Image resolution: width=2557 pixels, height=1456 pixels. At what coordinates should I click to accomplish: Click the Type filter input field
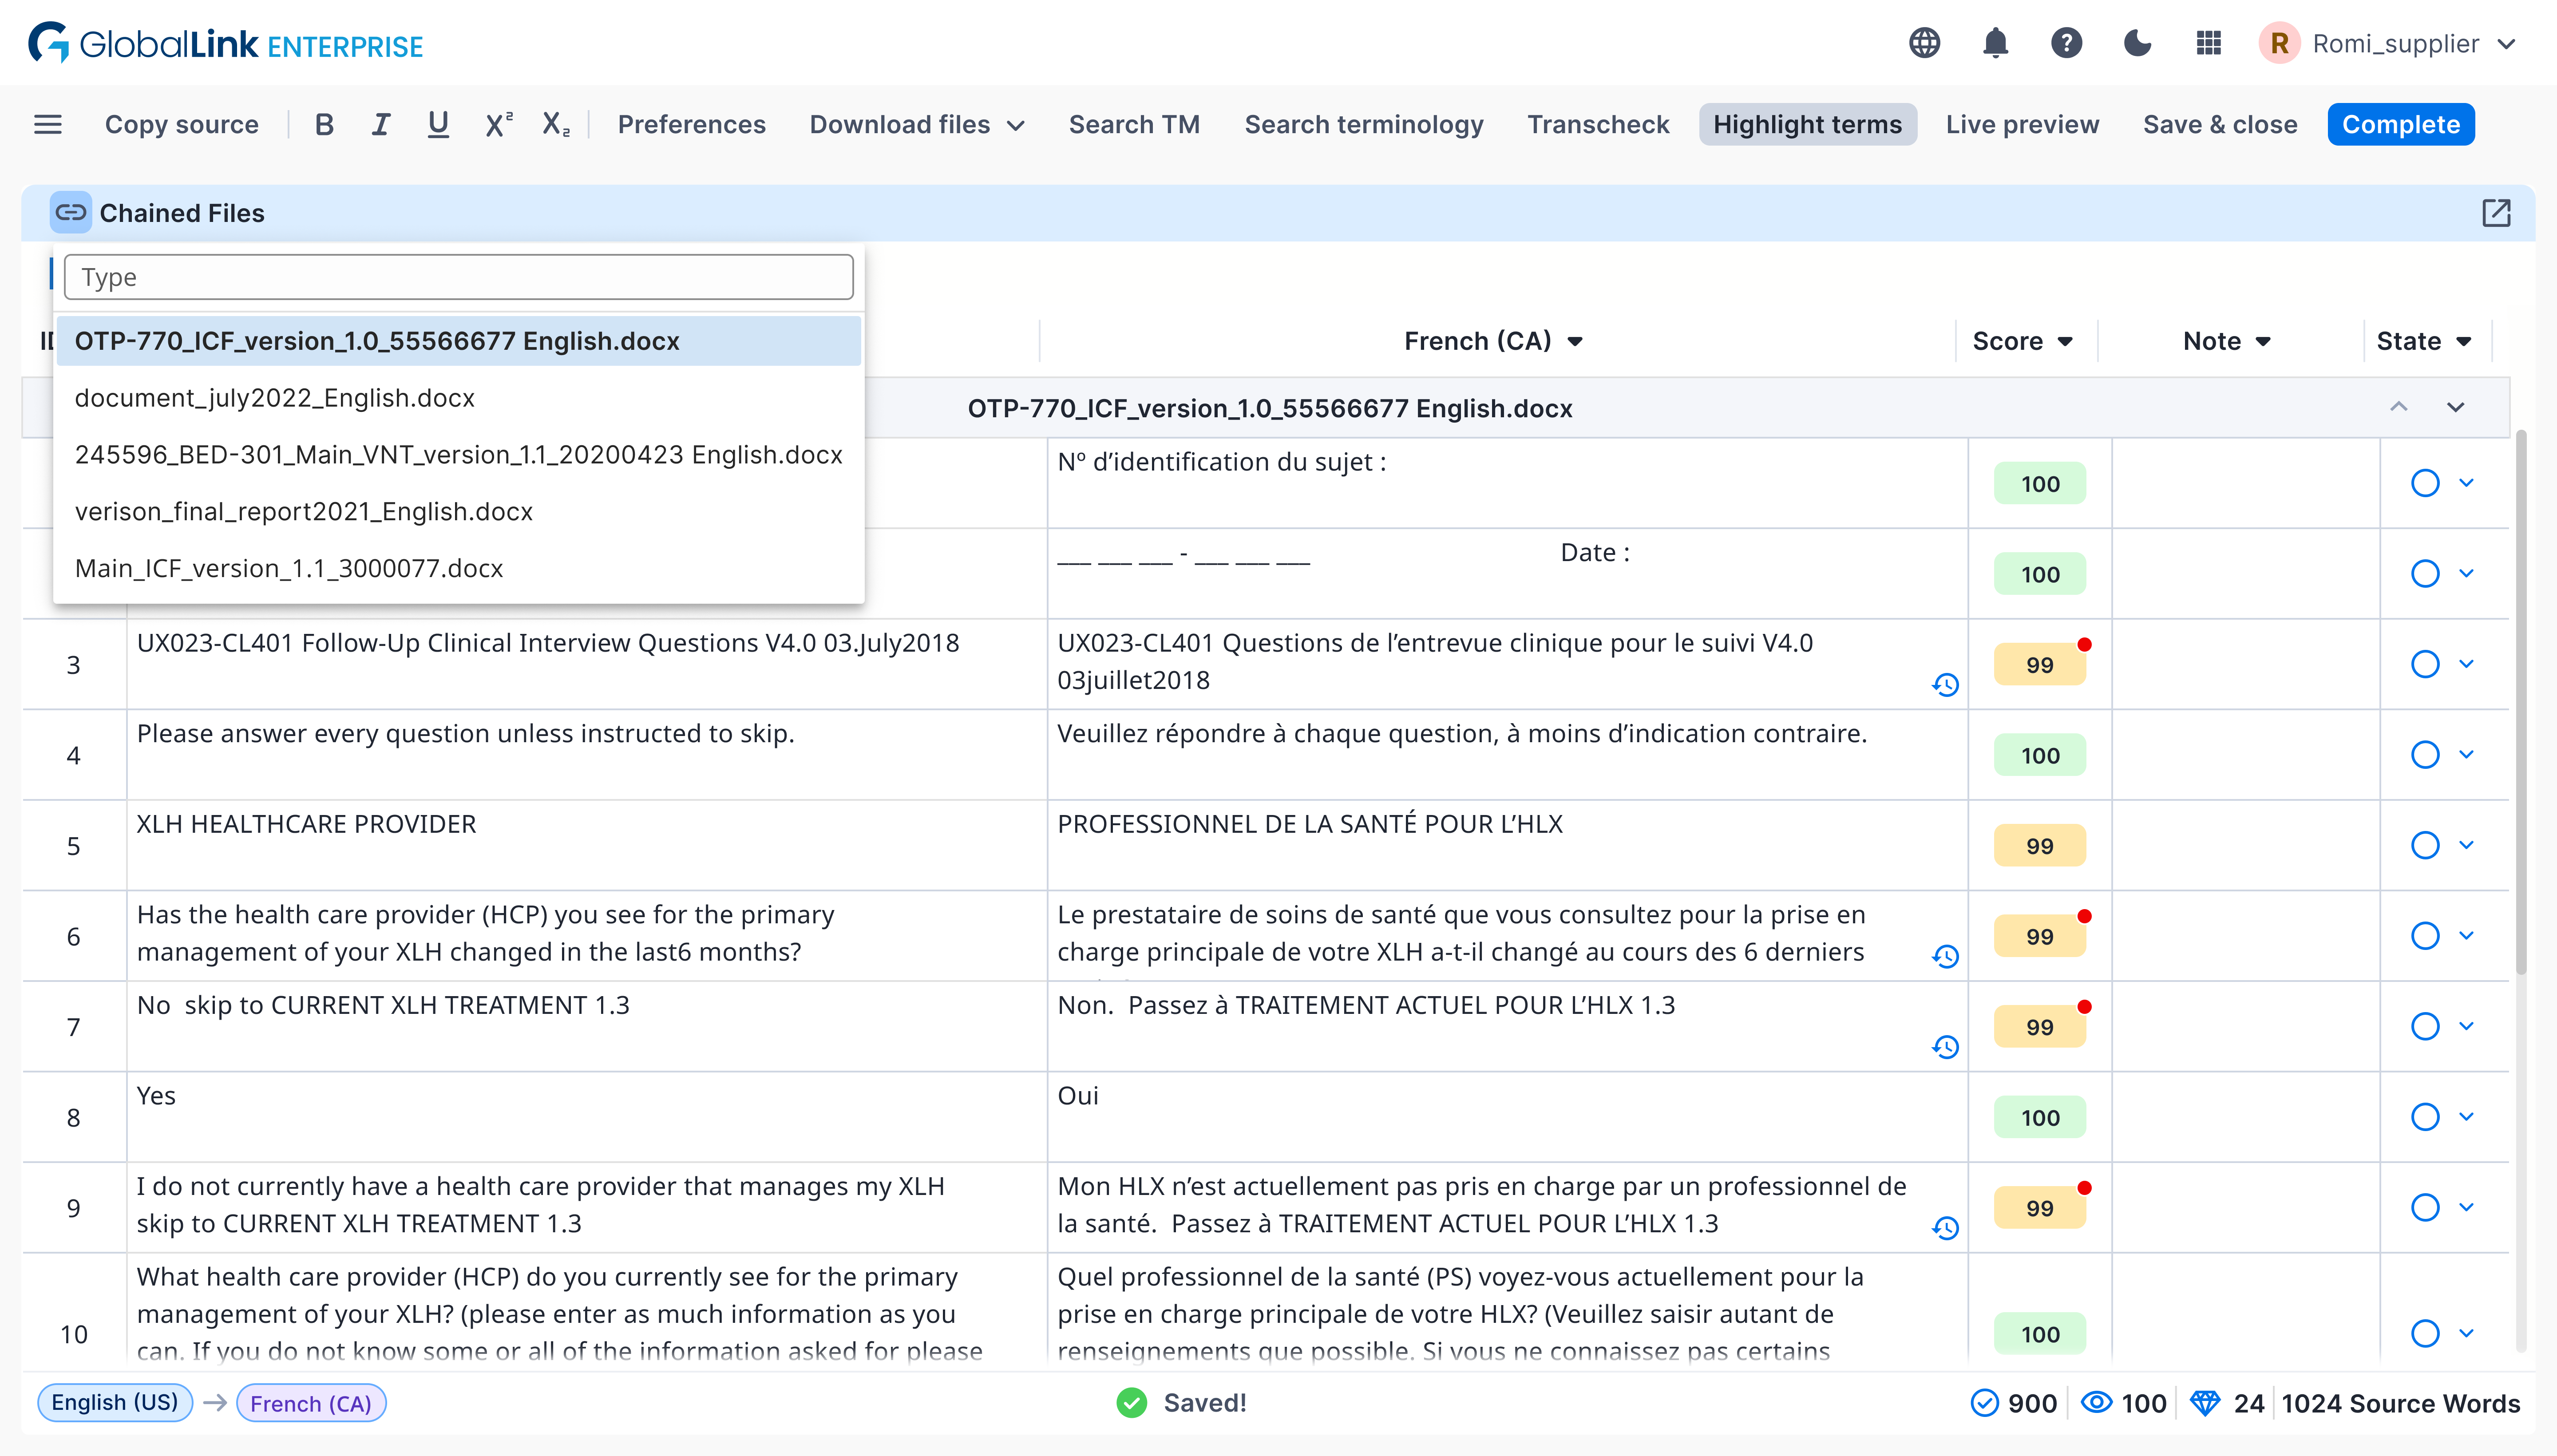tap(458, 277)
